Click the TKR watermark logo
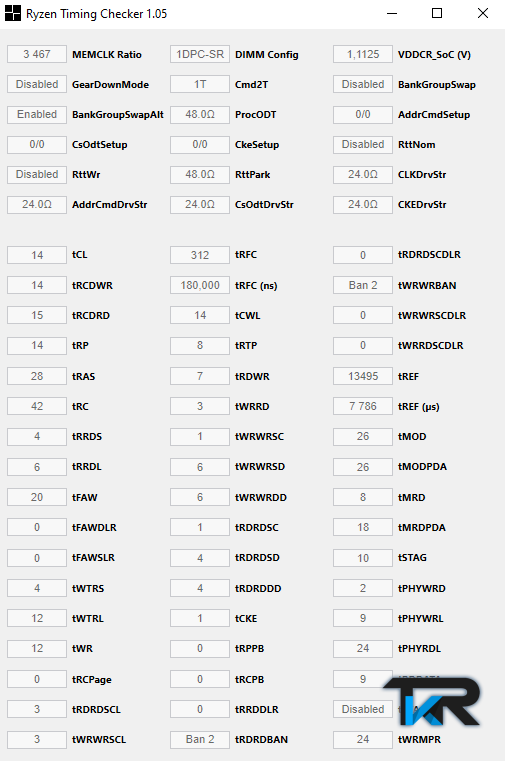The width and height of the screenshot is (505, 761). point(431,702)
